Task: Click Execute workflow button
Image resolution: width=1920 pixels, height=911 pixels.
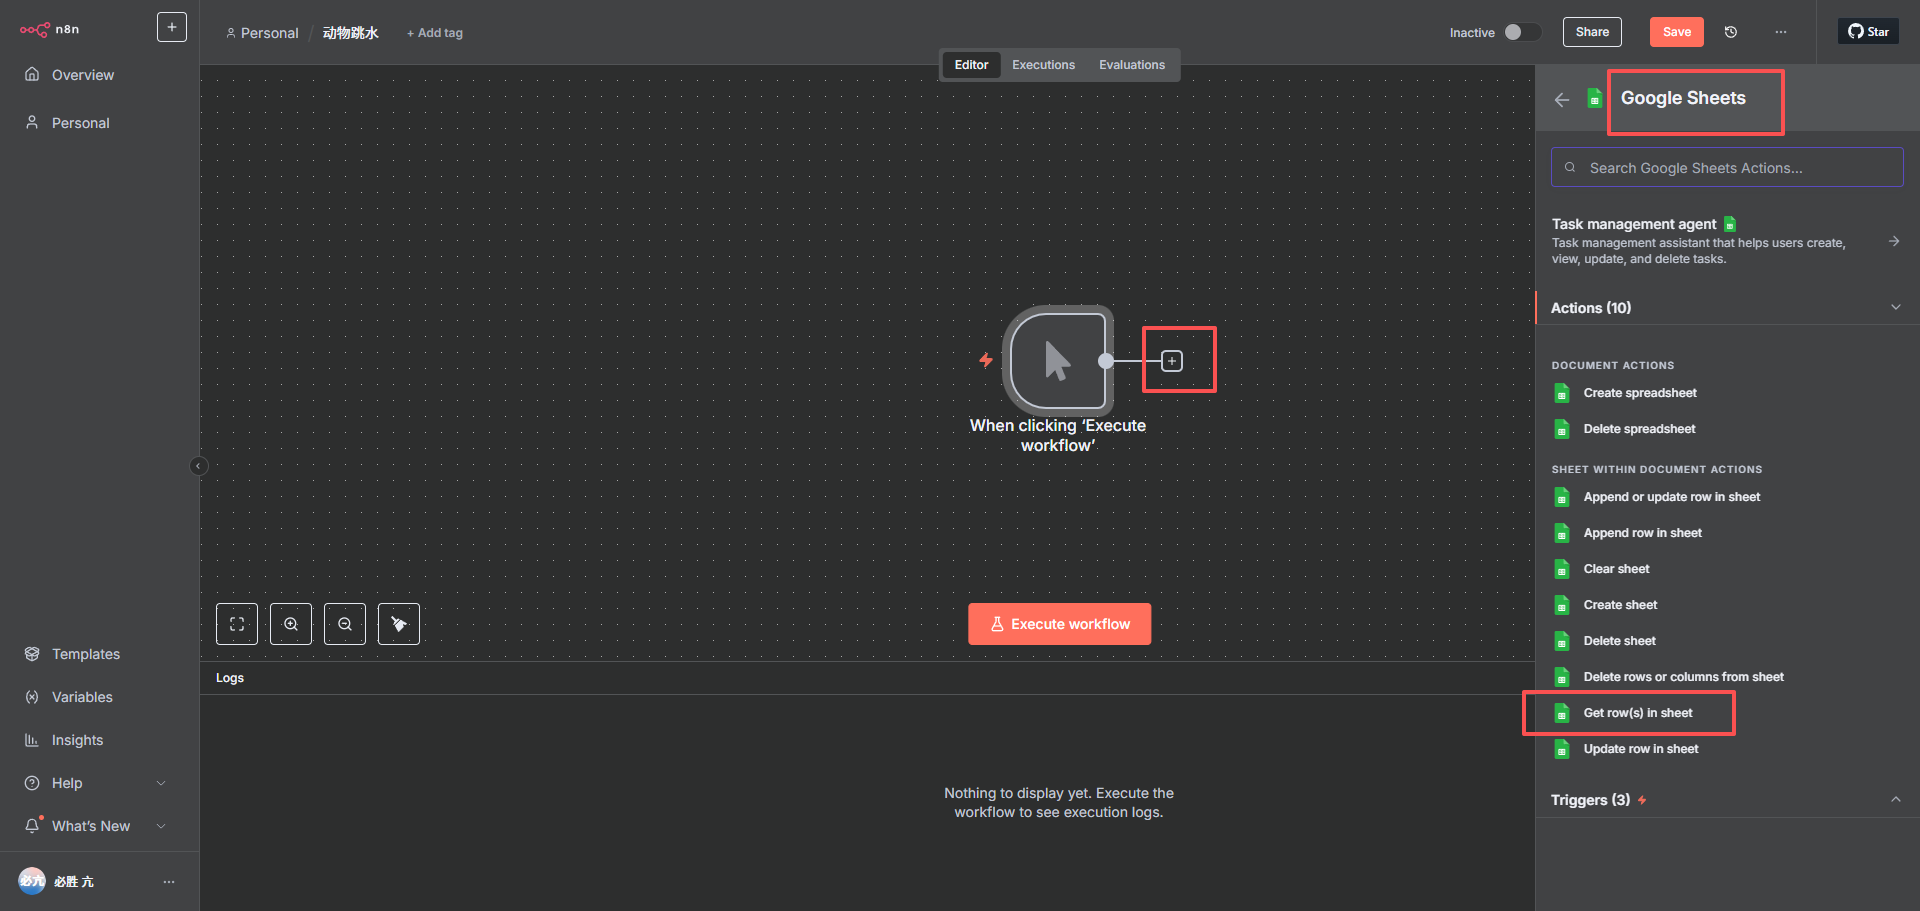Action: pyautogui.click(x=1059, y=624)
